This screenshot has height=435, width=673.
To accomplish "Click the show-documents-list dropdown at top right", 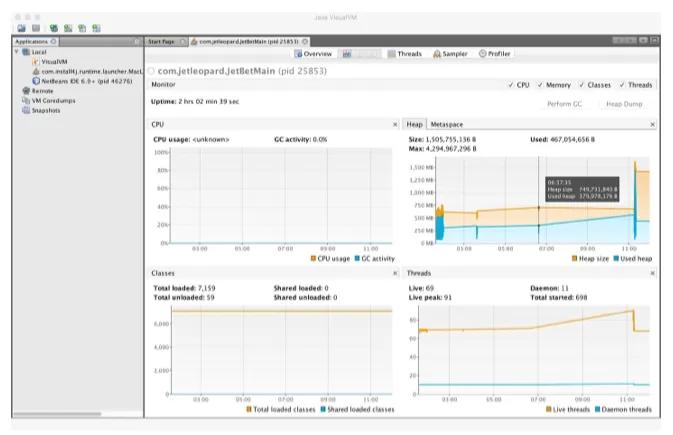I will coord(643,40).
